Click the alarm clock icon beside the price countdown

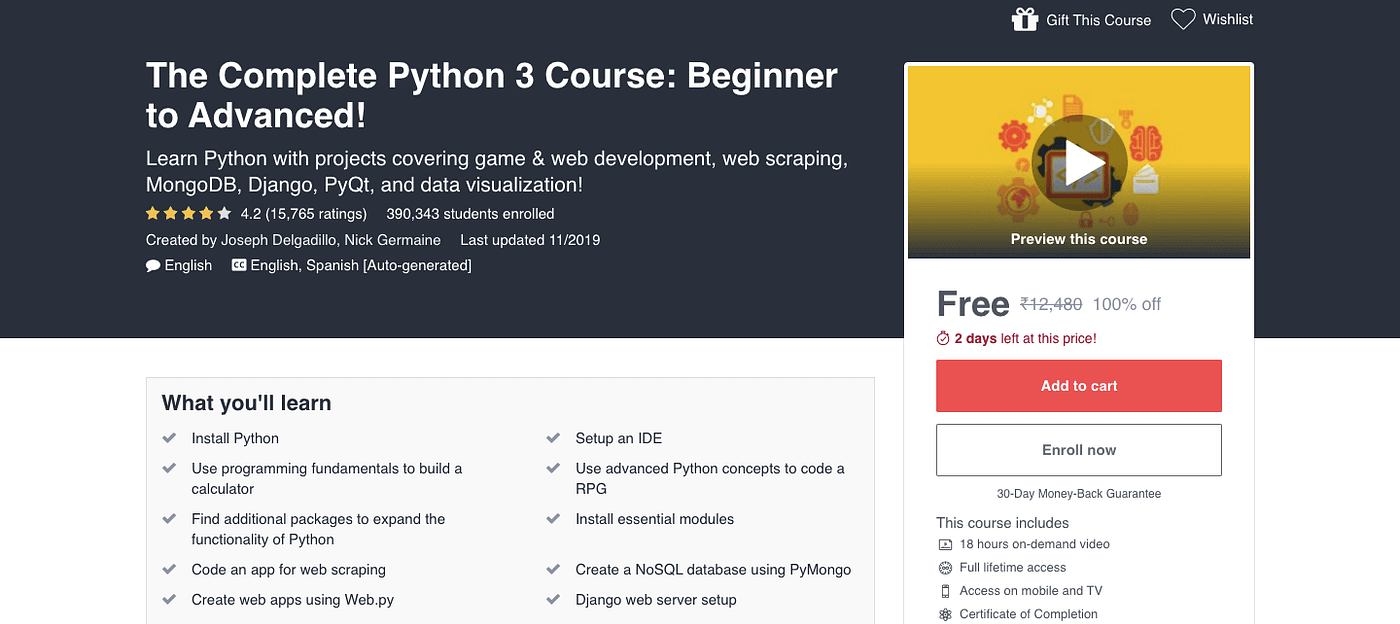click(943, 338)
